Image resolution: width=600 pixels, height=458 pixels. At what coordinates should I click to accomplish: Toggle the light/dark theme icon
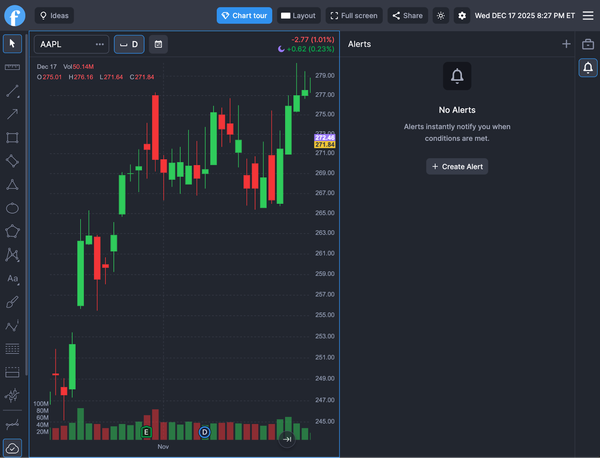tap(440, 16)
